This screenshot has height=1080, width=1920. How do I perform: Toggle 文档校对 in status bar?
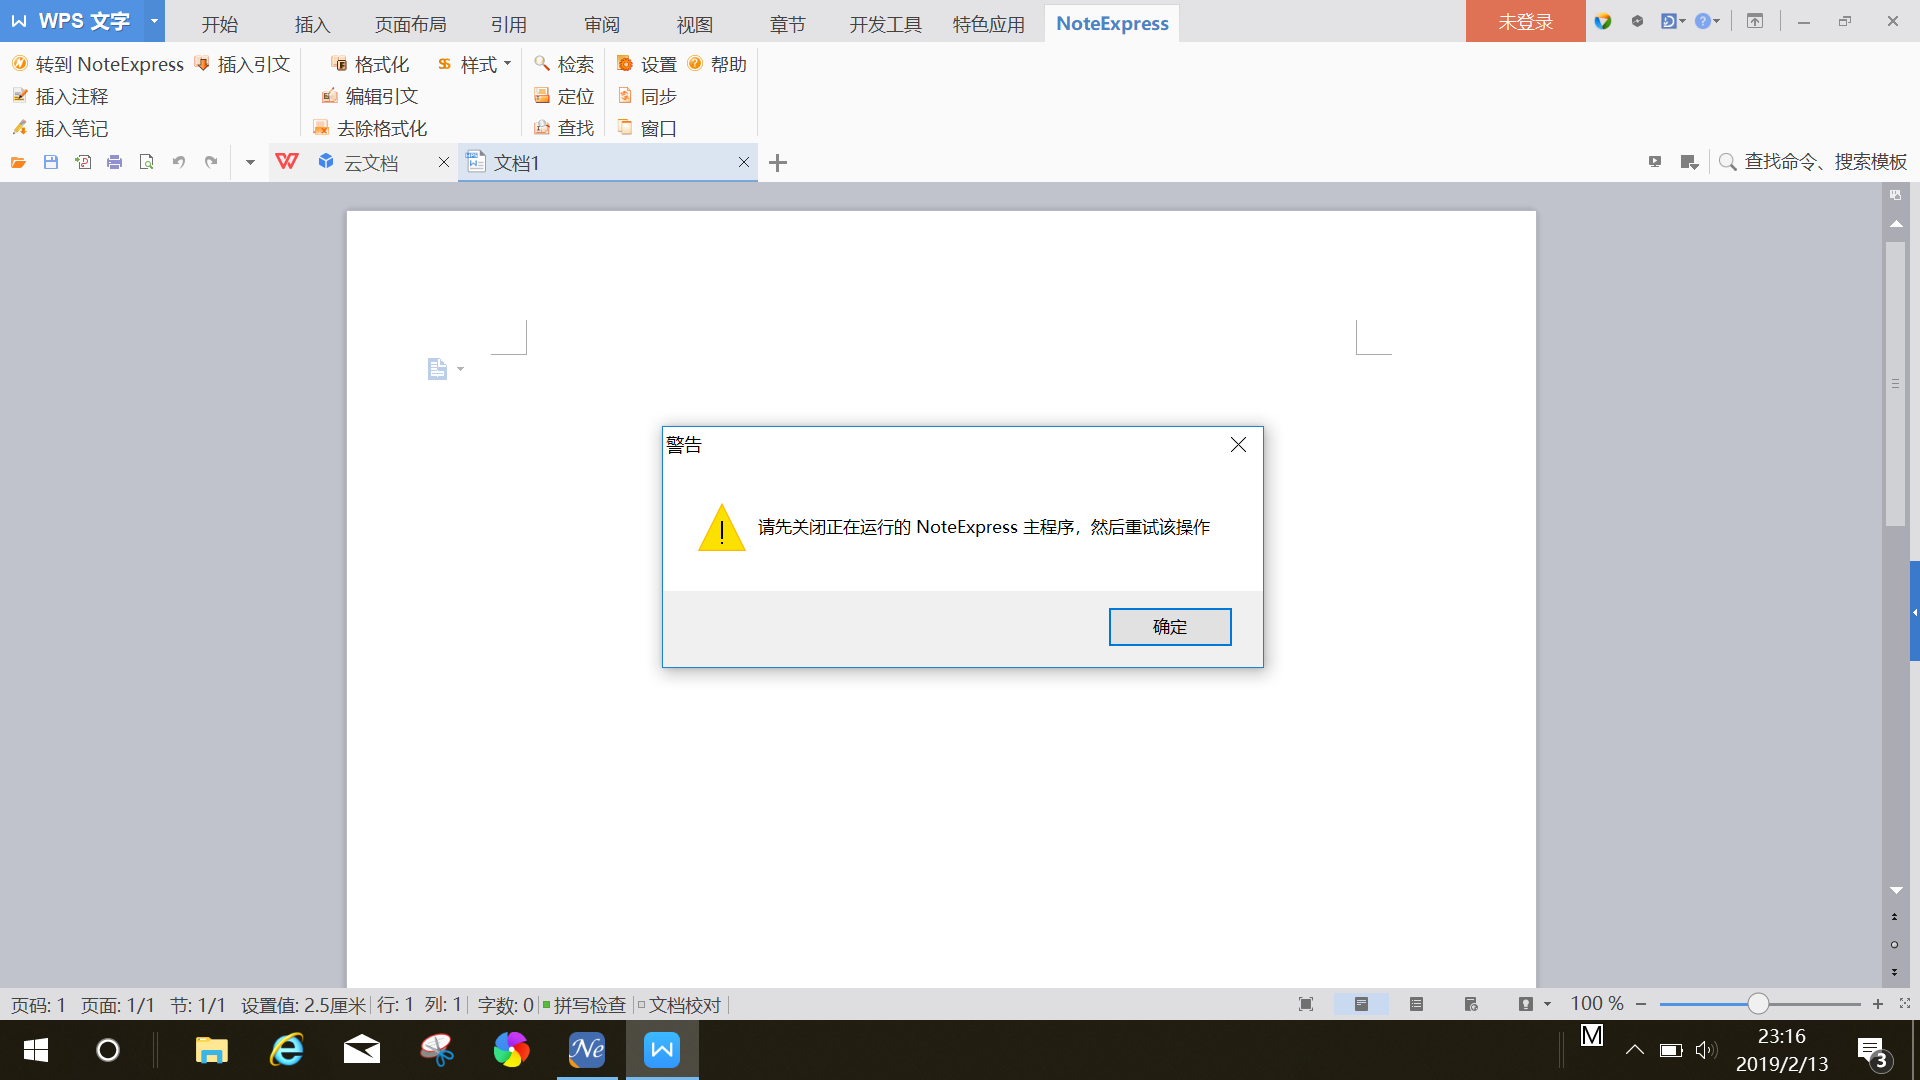(680, 1005)
